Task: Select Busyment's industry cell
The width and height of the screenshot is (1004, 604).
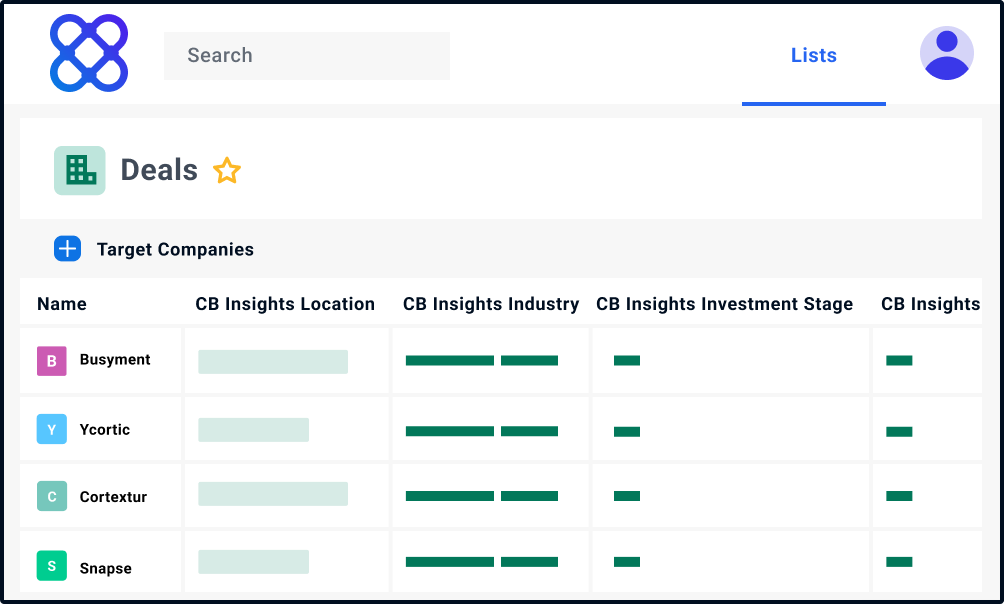Action: coord(490,361)
